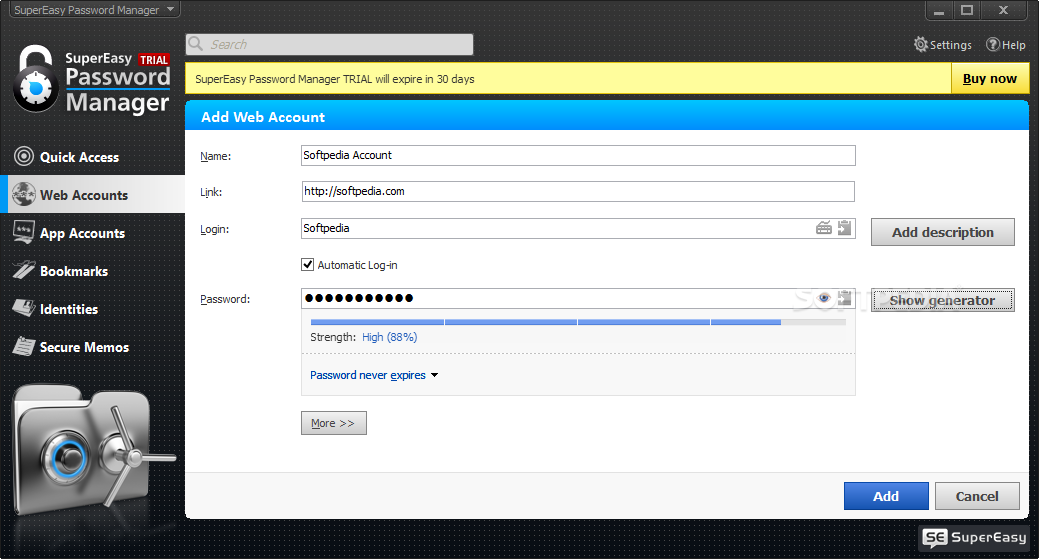Open App Accounts section
Viewport: 1039px width, 559px height.
click(x=92, y=233)
